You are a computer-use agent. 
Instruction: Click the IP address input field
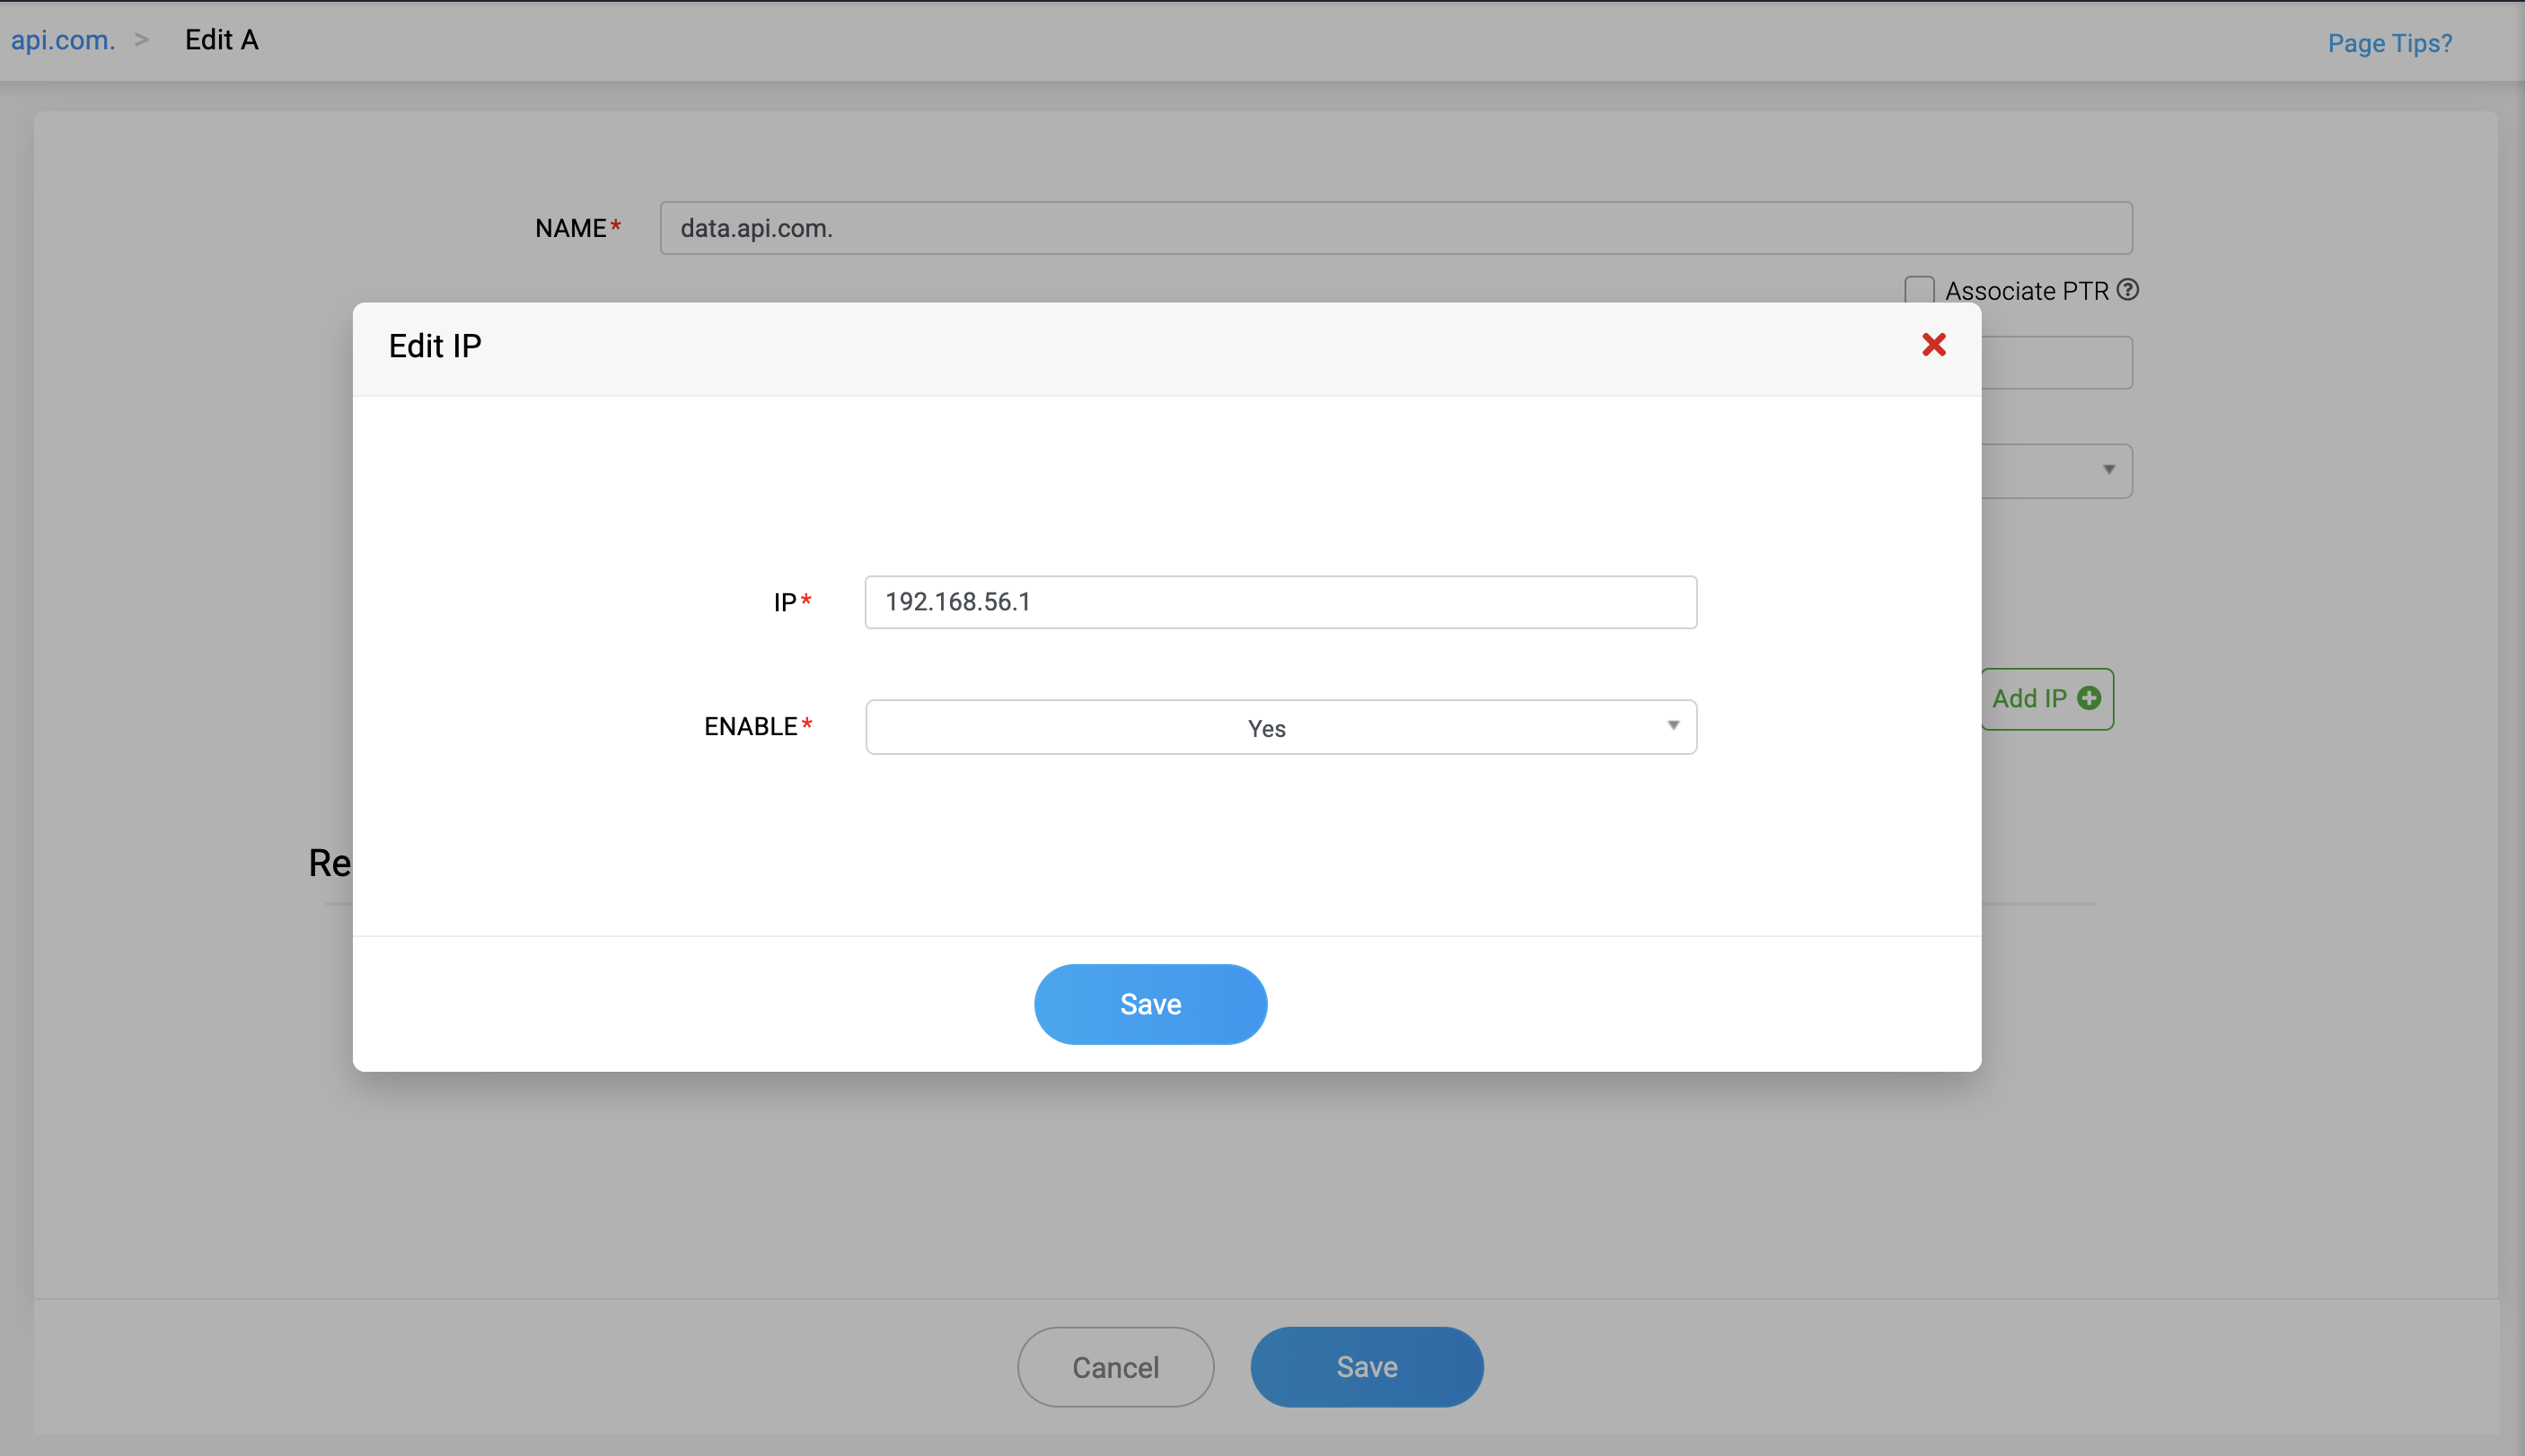coord(1280,602)
